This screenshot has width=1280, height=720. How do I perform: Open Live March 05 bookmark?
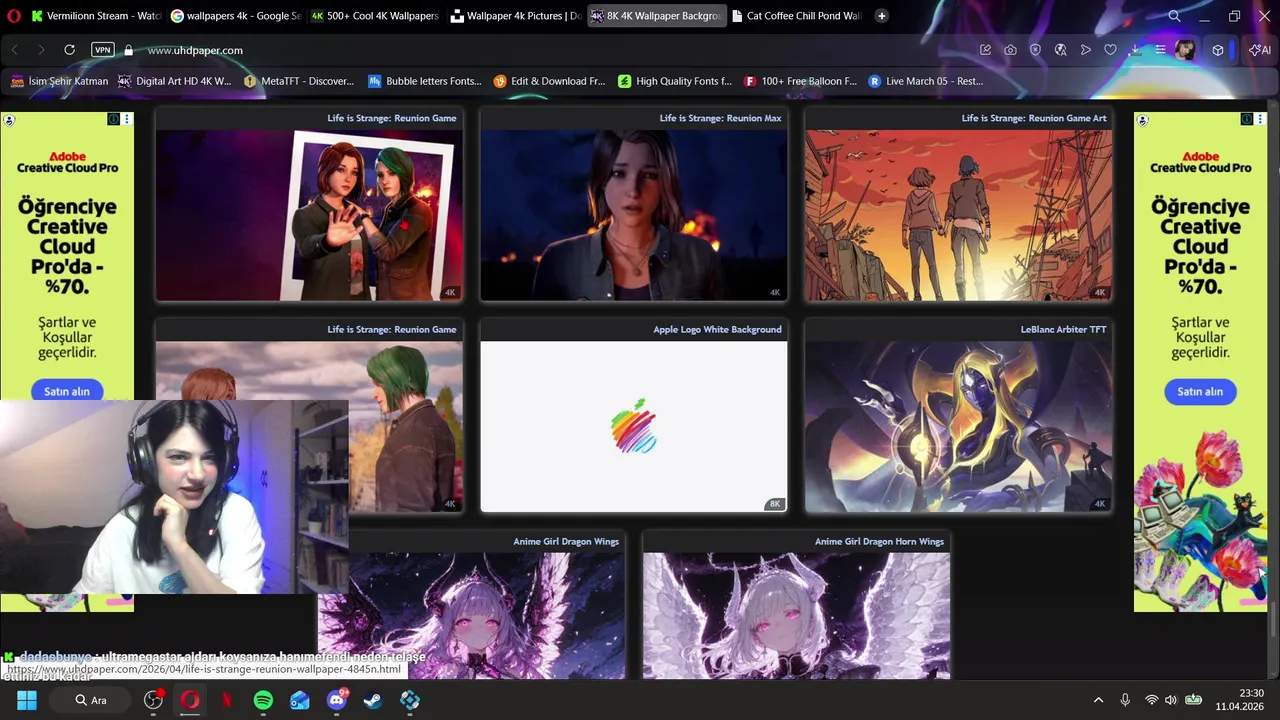point(925,81)
